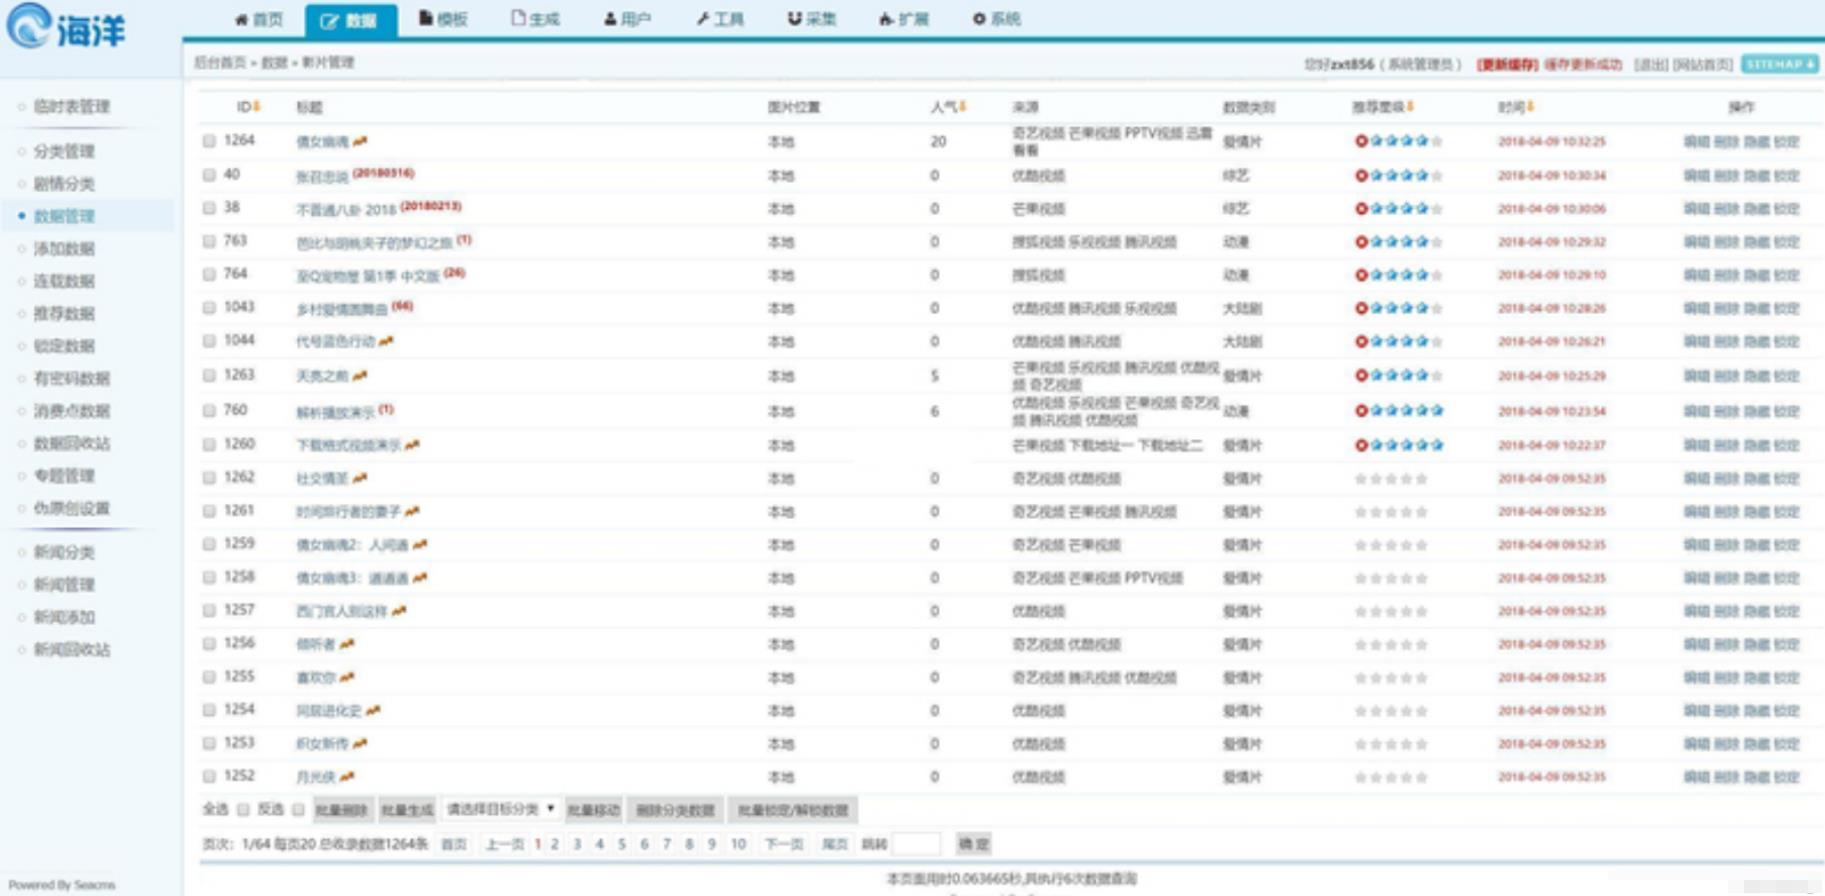
Task: Open the 请选择目标分类 dropdown
Action: tap(500, 809)
